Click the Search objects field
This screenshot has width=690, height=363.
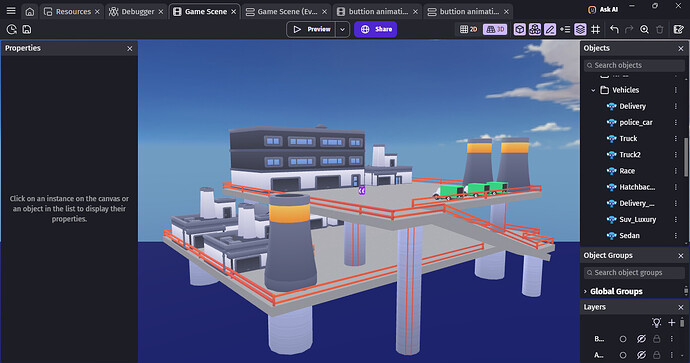coord(634,65)
